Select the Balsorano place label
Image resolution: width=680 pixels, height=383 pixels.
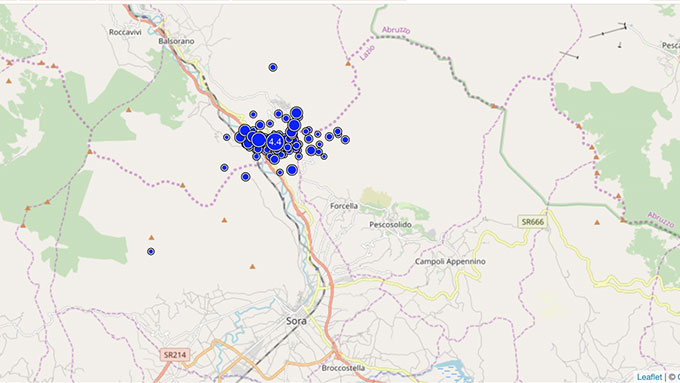click(x=176, y=41)
